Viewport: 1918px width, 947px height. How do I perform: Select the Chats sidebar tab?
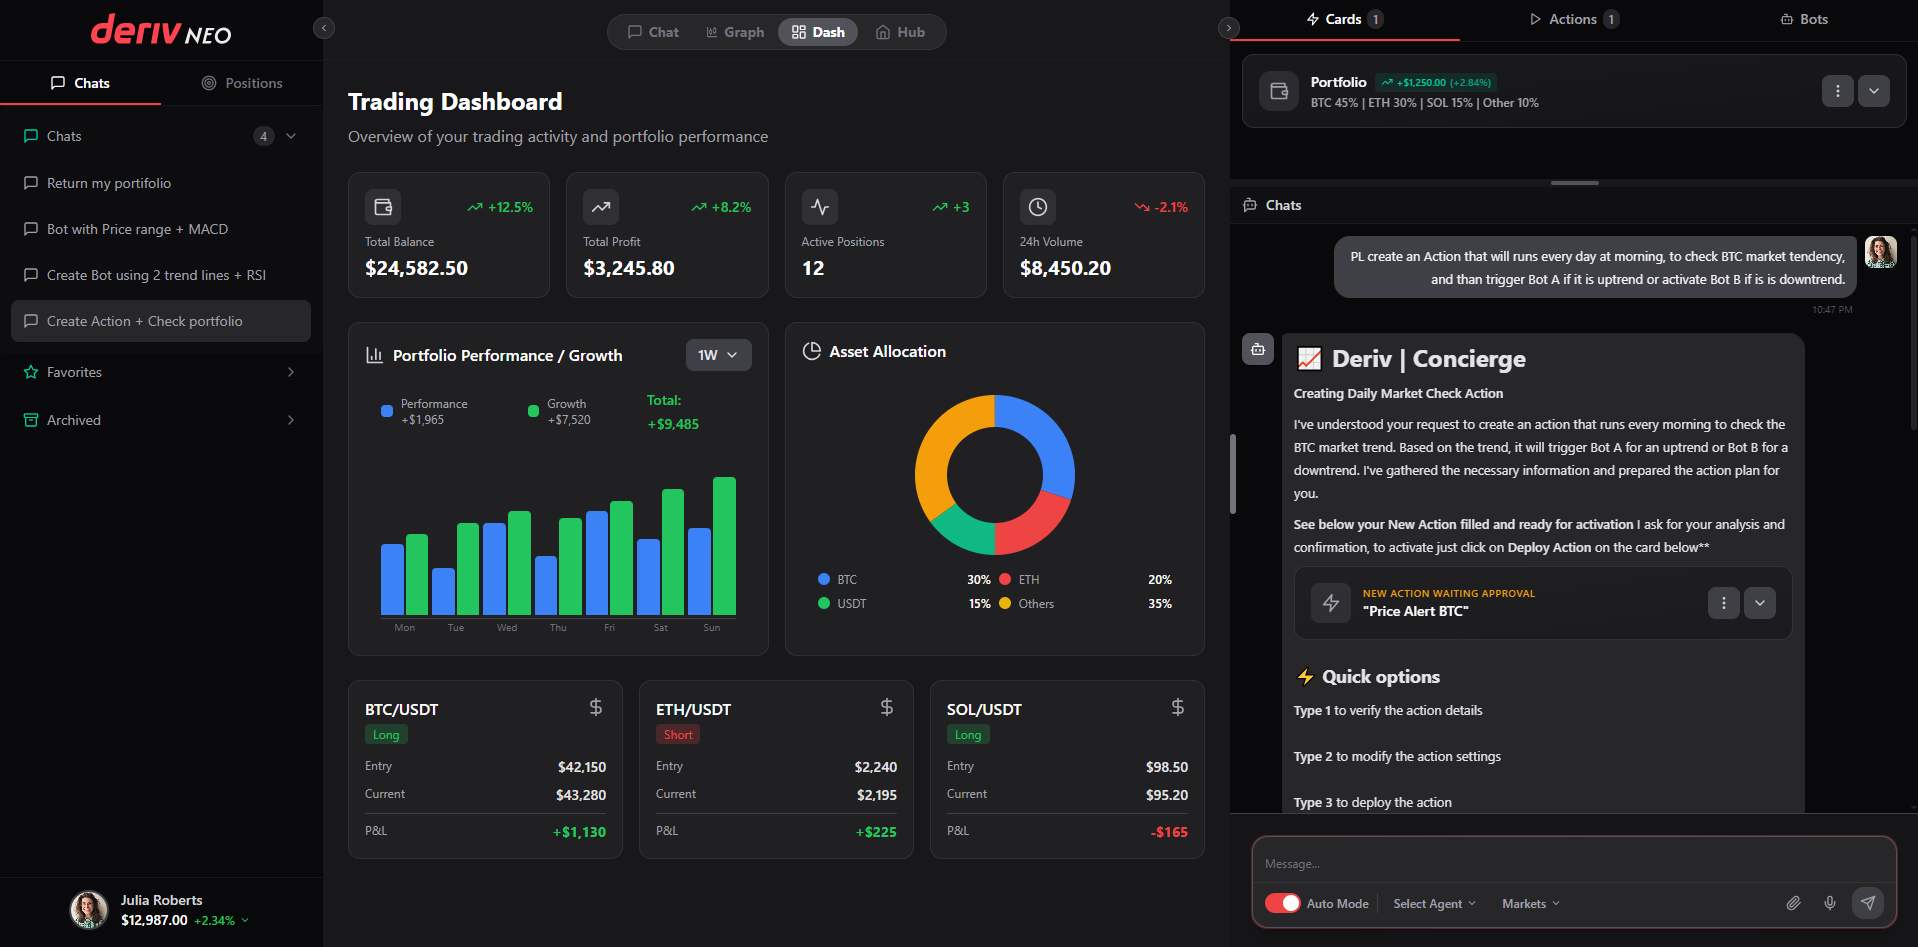point(80,83)
